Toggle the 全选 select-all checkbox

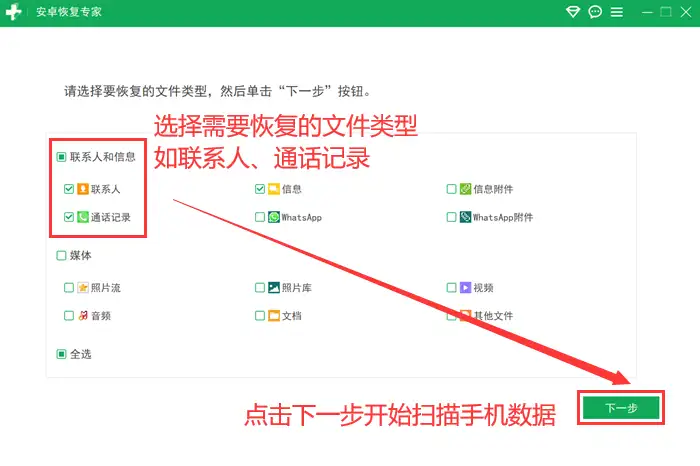61,354
